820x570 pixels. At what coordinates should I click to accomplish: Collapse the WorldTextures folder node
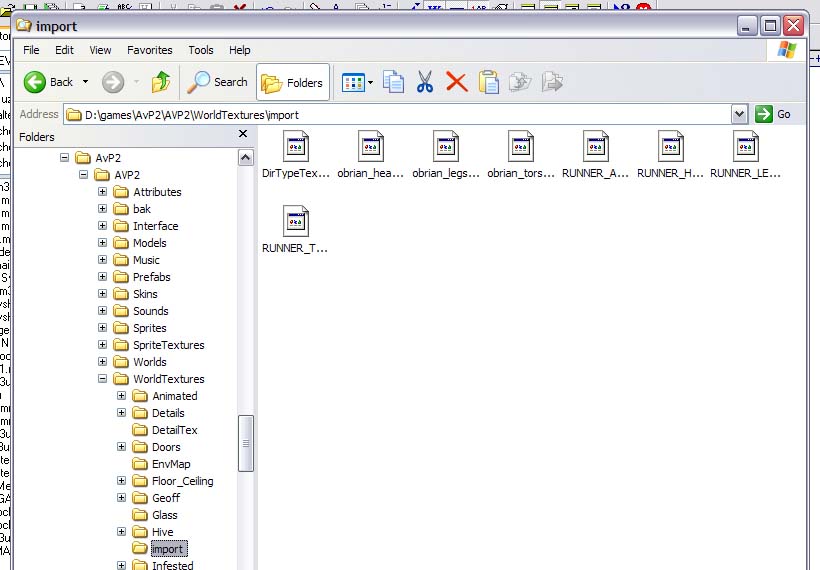102,379
